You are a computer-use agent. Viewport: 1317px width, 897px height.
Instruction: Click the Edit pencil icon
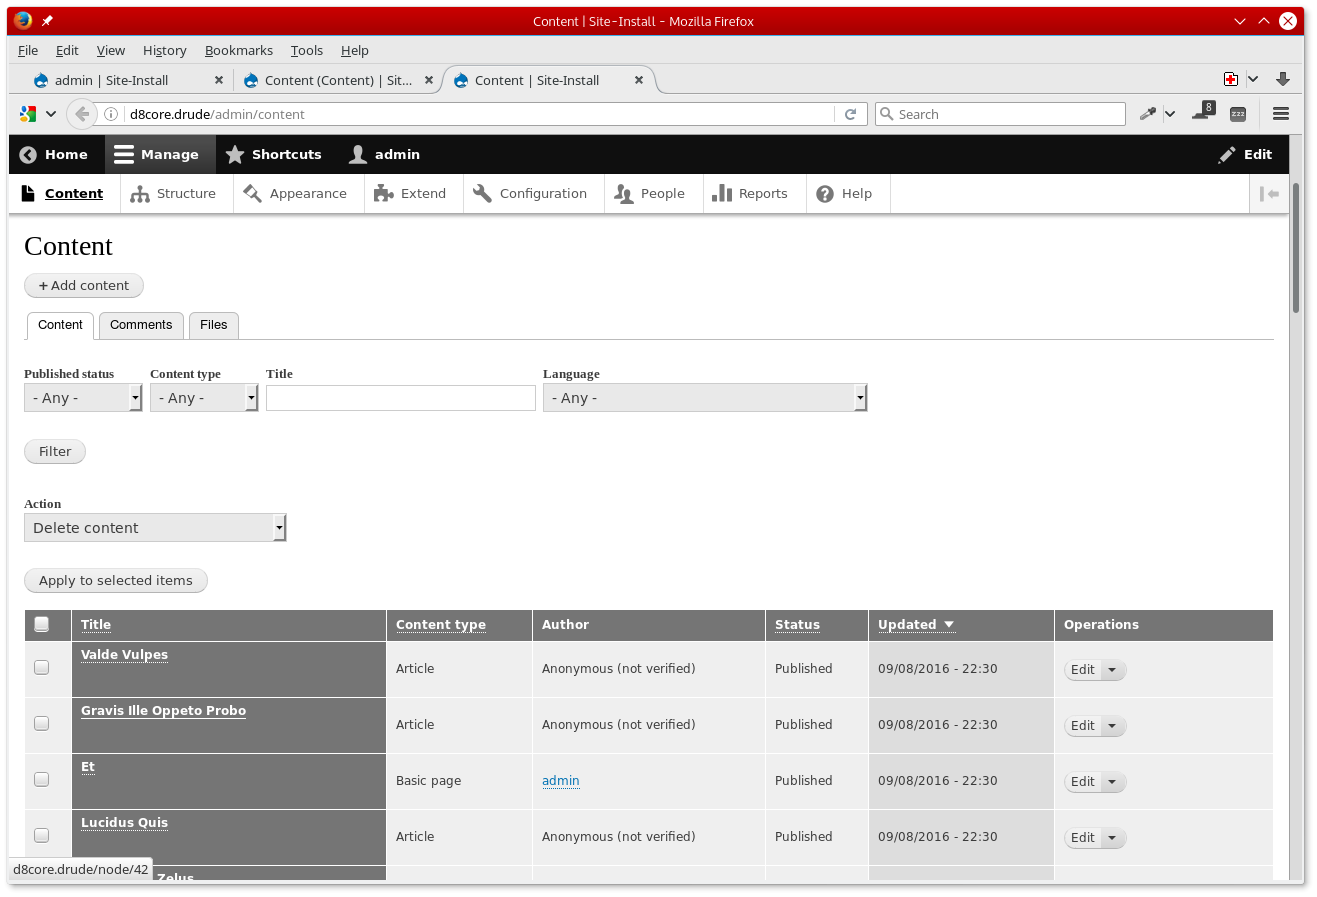1227,154
